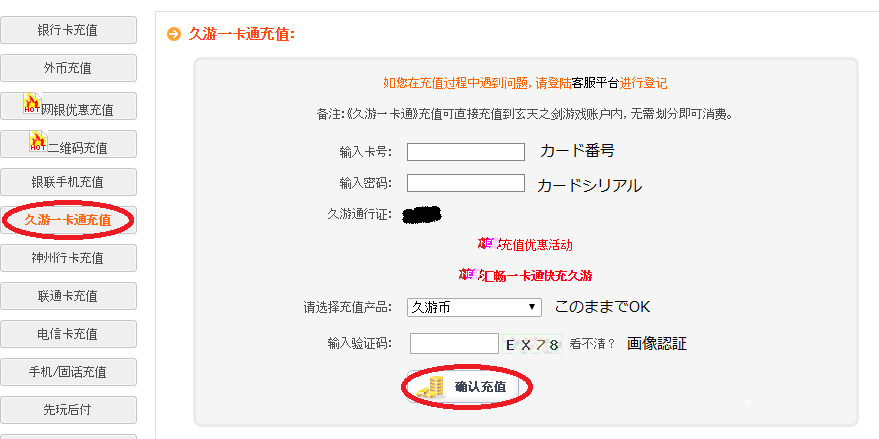Click the HOT flame icon on 网银优惠充值

click(31, 104)
